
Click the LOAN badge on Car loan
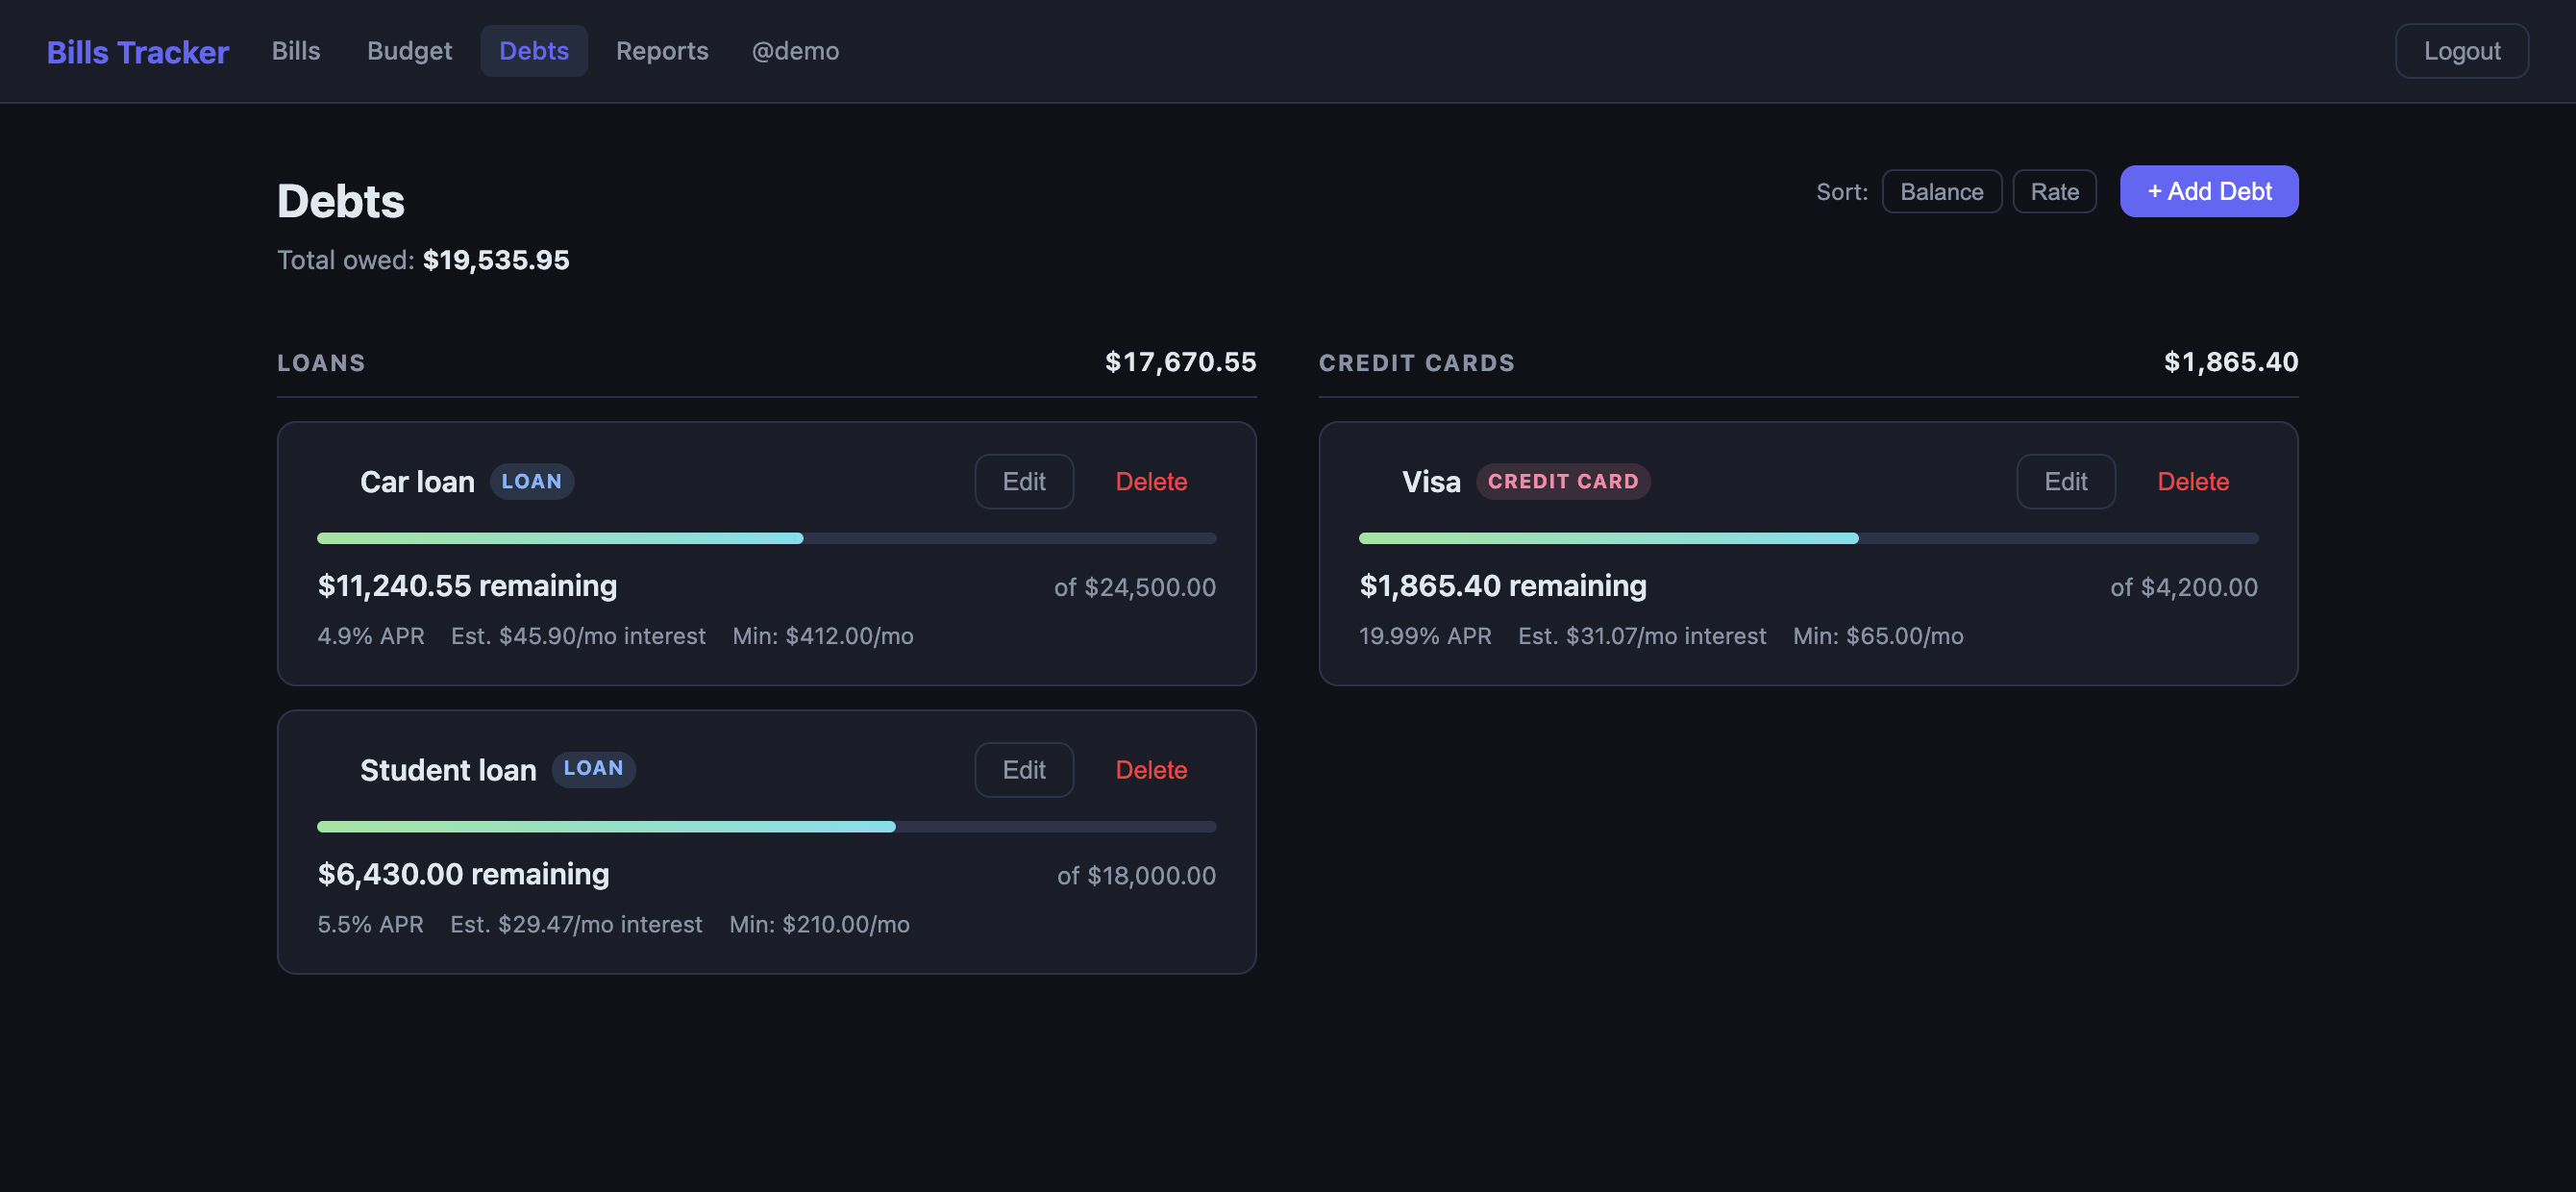pyautogui.click(x=531, y=482)
